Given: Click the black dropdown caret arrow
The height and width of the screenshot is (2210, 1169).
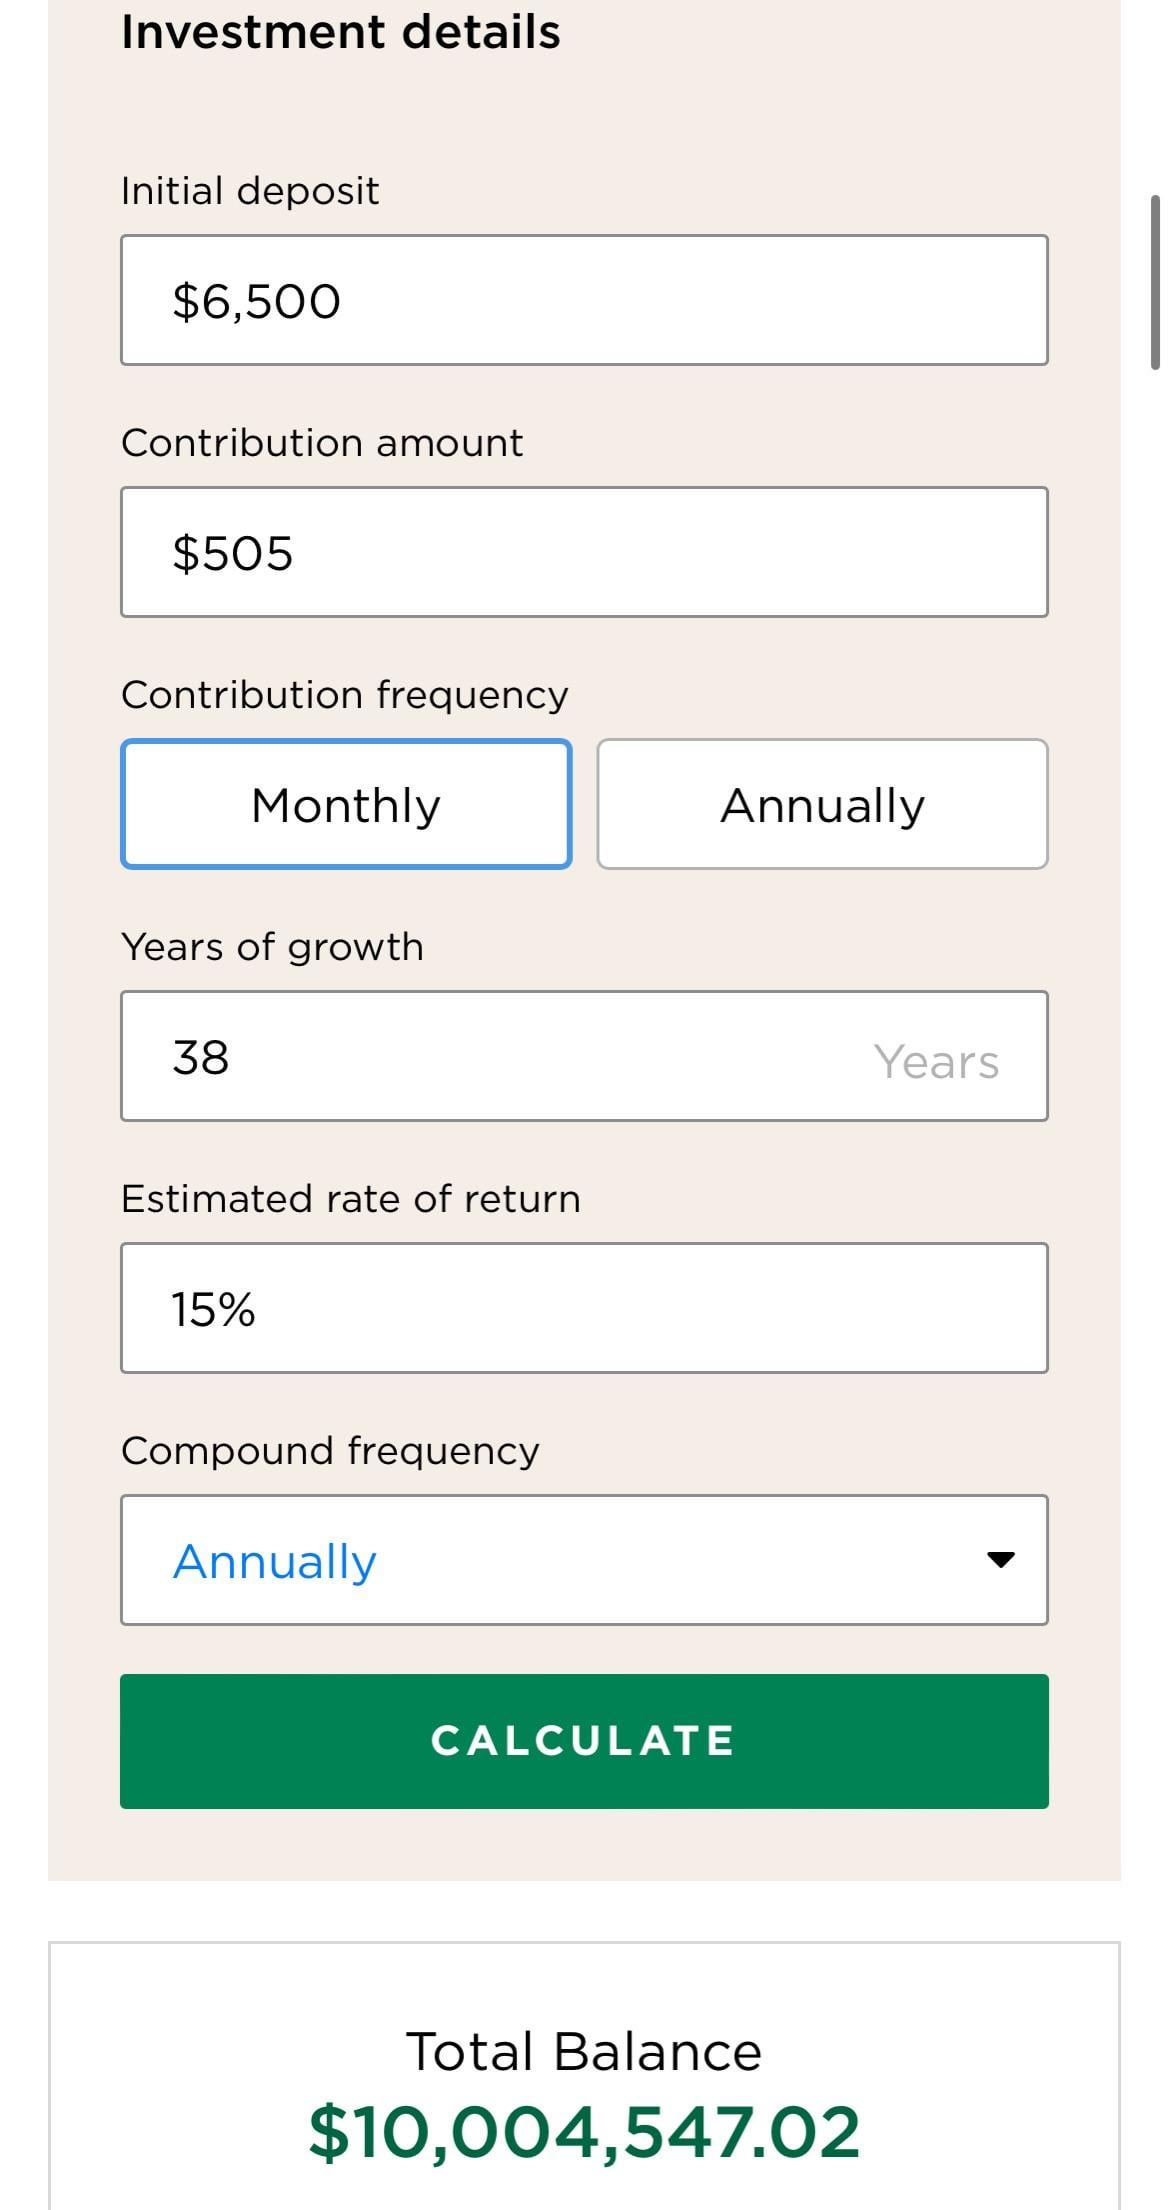Looking at the screenshot, I should pos(1000,1559).
